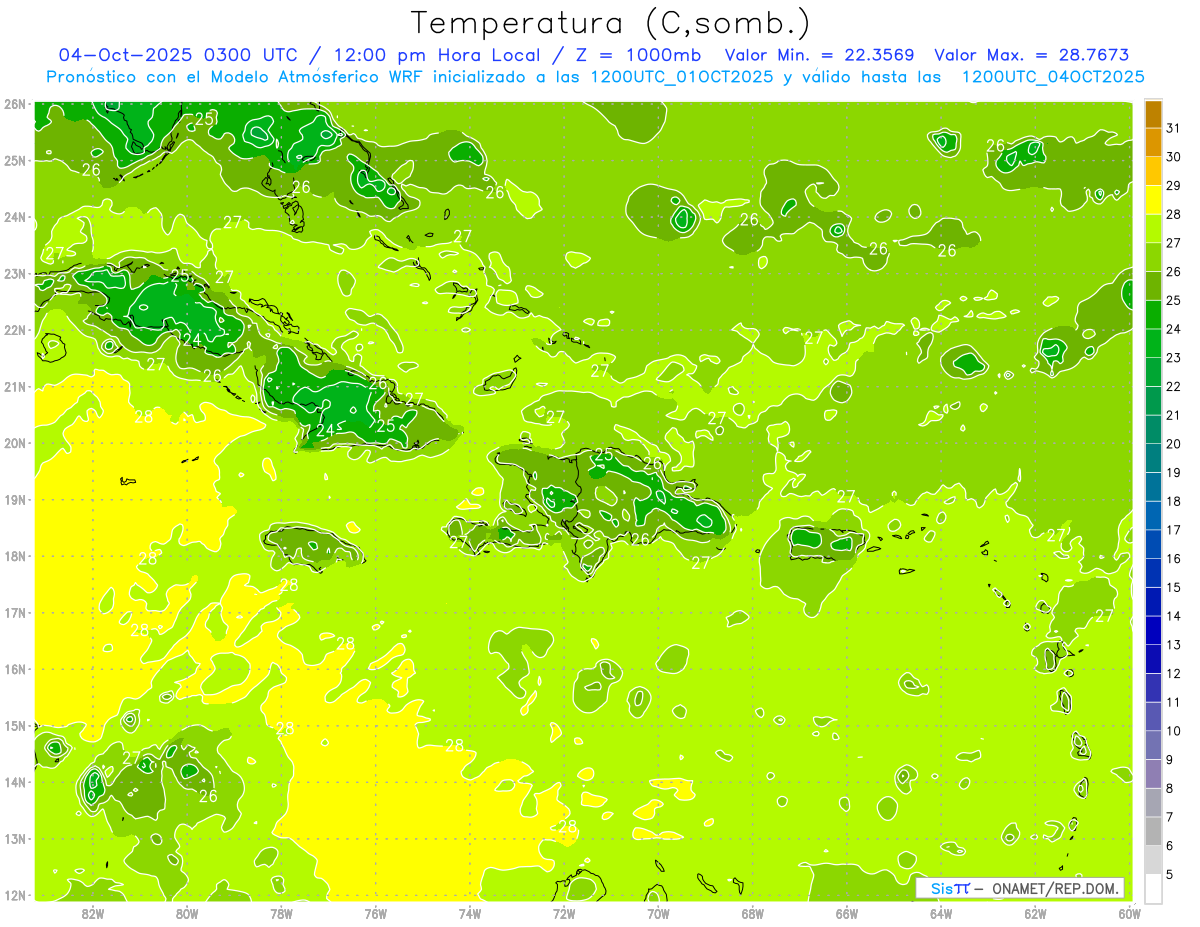The height and width of the screenshot is (927, 1200).
Task: Click the '14N' latitude axis label
Action: [x=15, y=782]
